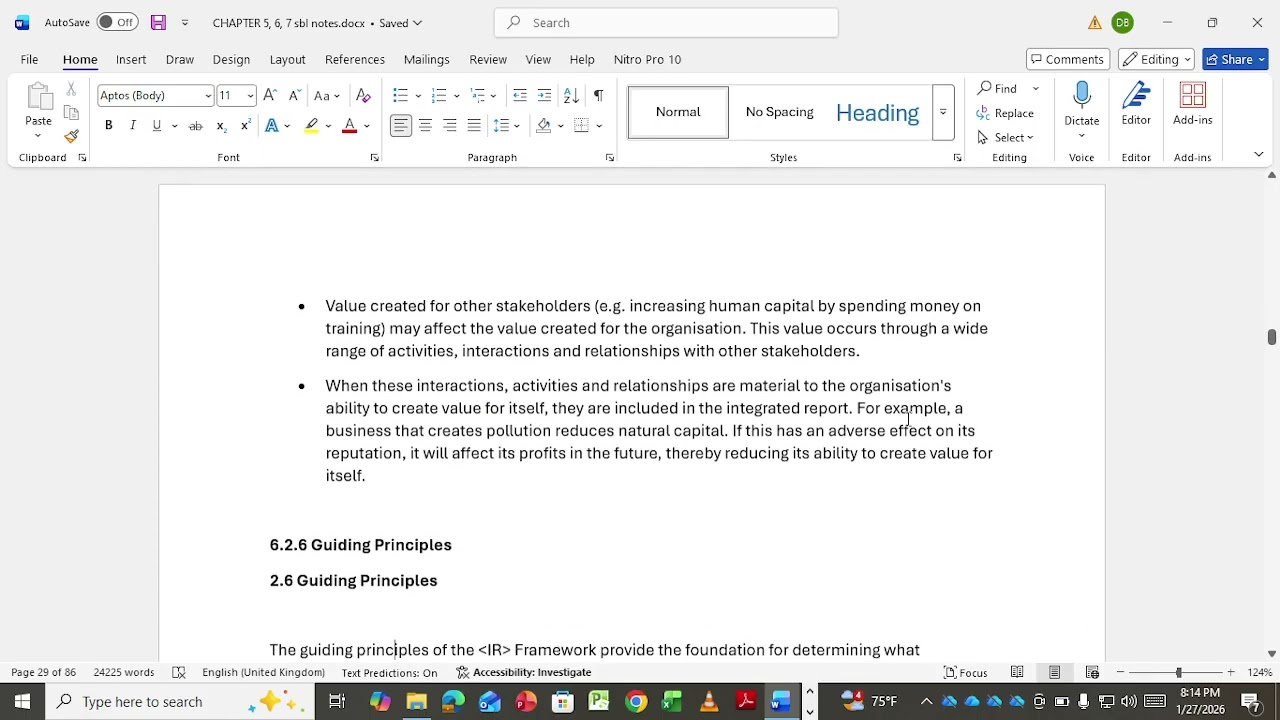The width and height of the screenshot is (1280, 720).
Task: Open Accessibility: Investigate in status bar
Action: (x=524, y=673)
